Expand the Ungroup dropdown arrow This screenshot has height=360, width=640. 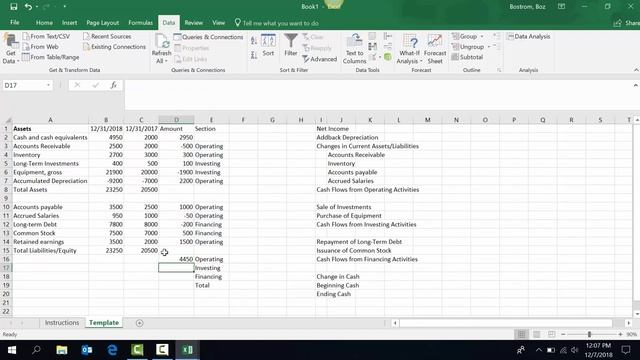point(489,47)
